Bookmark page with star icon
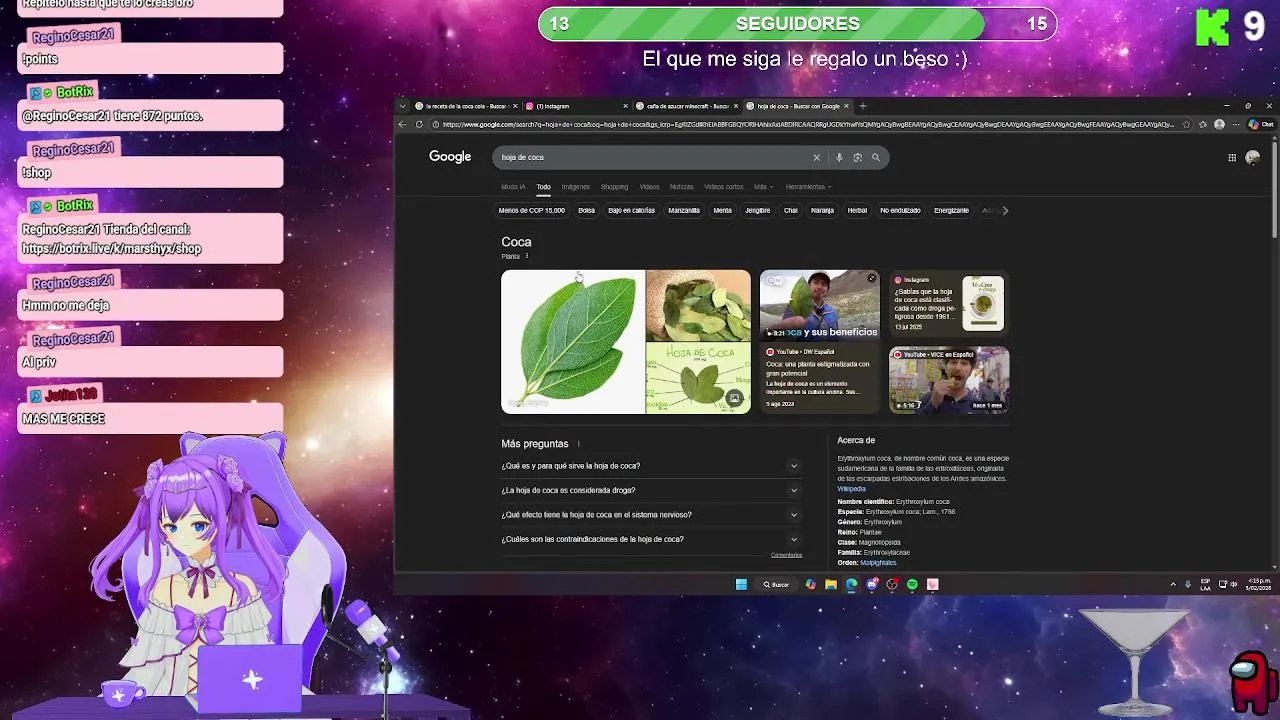The height and width of the screenshot is (720, 1280). tap(1187, 124)
